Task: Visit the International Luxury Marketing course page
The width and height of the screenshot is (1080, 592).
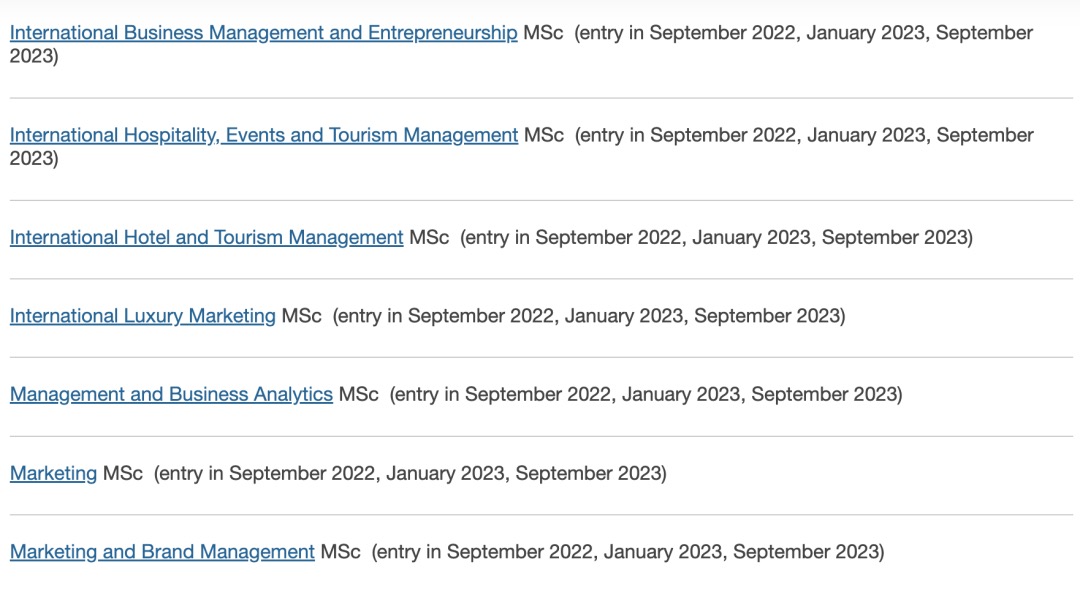Action: click(x=143, y=316)
